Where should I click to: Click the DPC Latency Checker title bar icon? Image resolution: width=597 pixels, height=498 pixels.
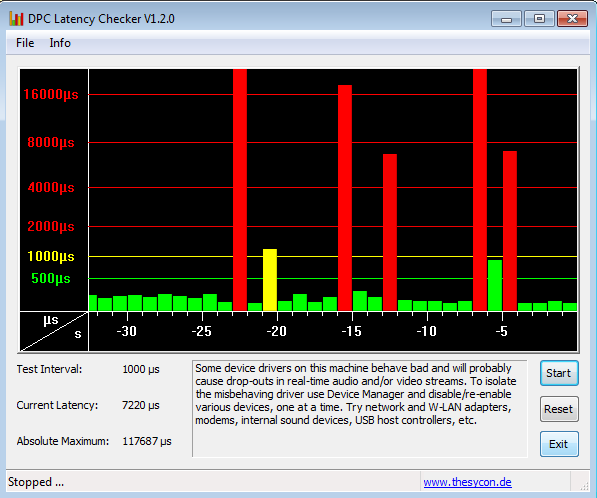[x=16, y=19]
